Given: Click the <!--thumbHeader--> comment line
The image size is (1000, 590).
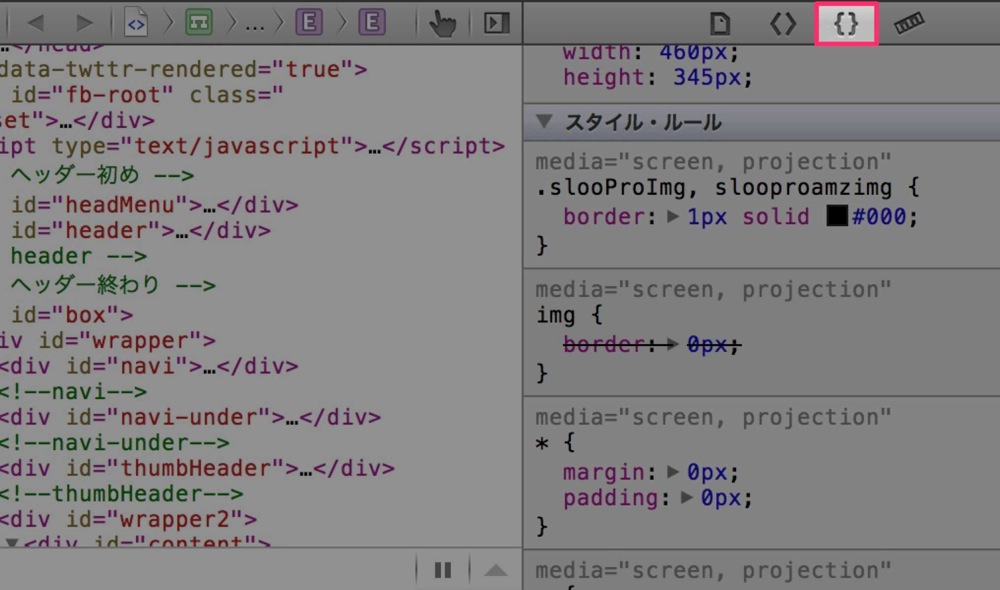Looking at the screenshot, I should pyautogui.click(x=122, y=494).
